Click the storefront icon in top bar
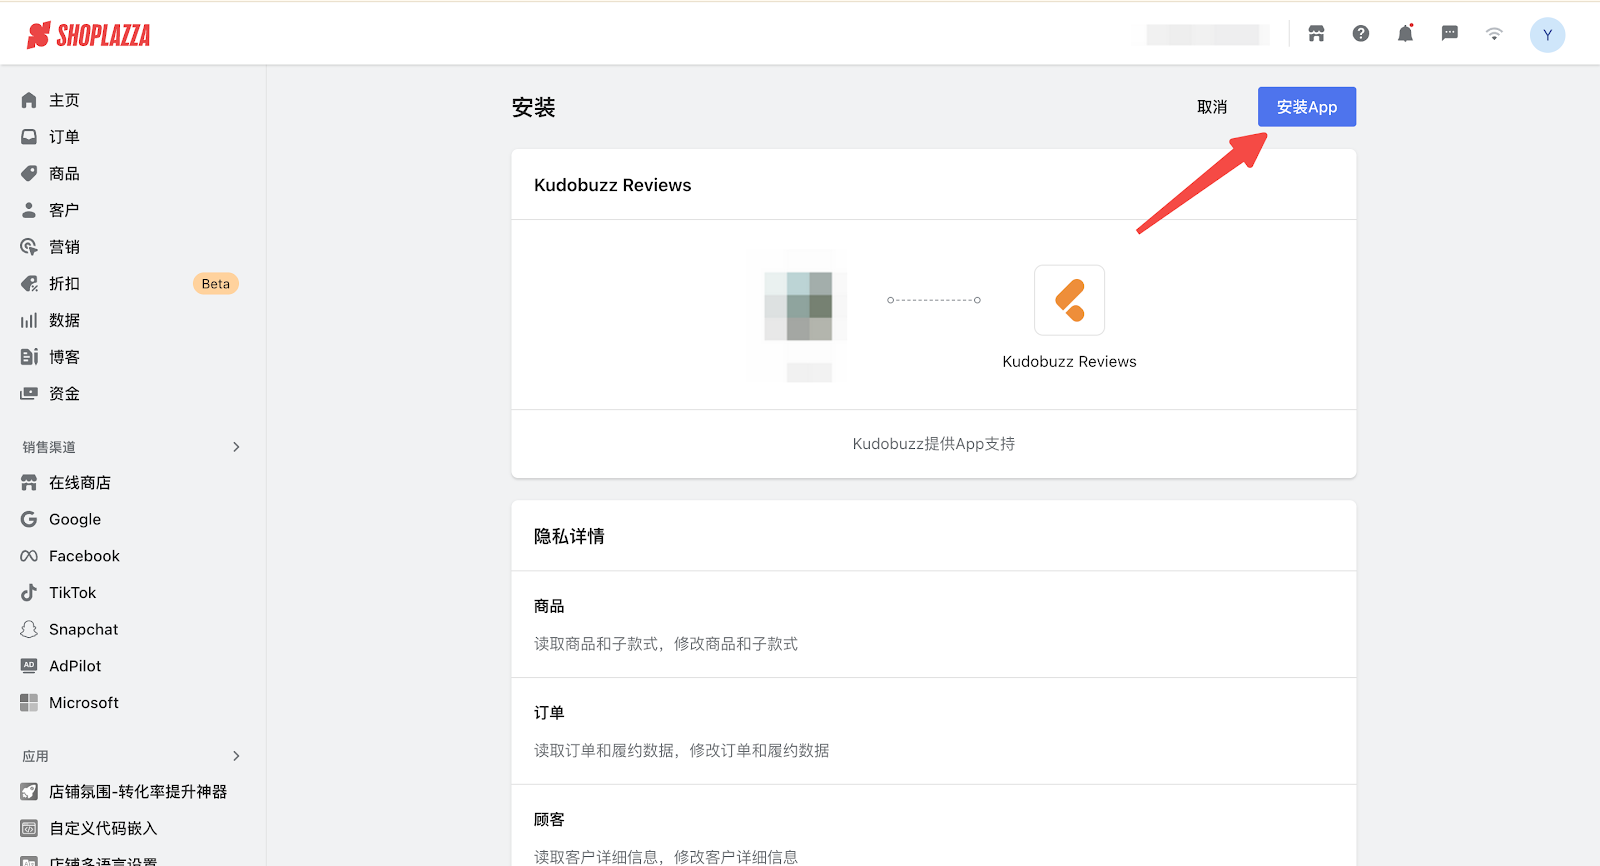 (x=1316, y=34)
